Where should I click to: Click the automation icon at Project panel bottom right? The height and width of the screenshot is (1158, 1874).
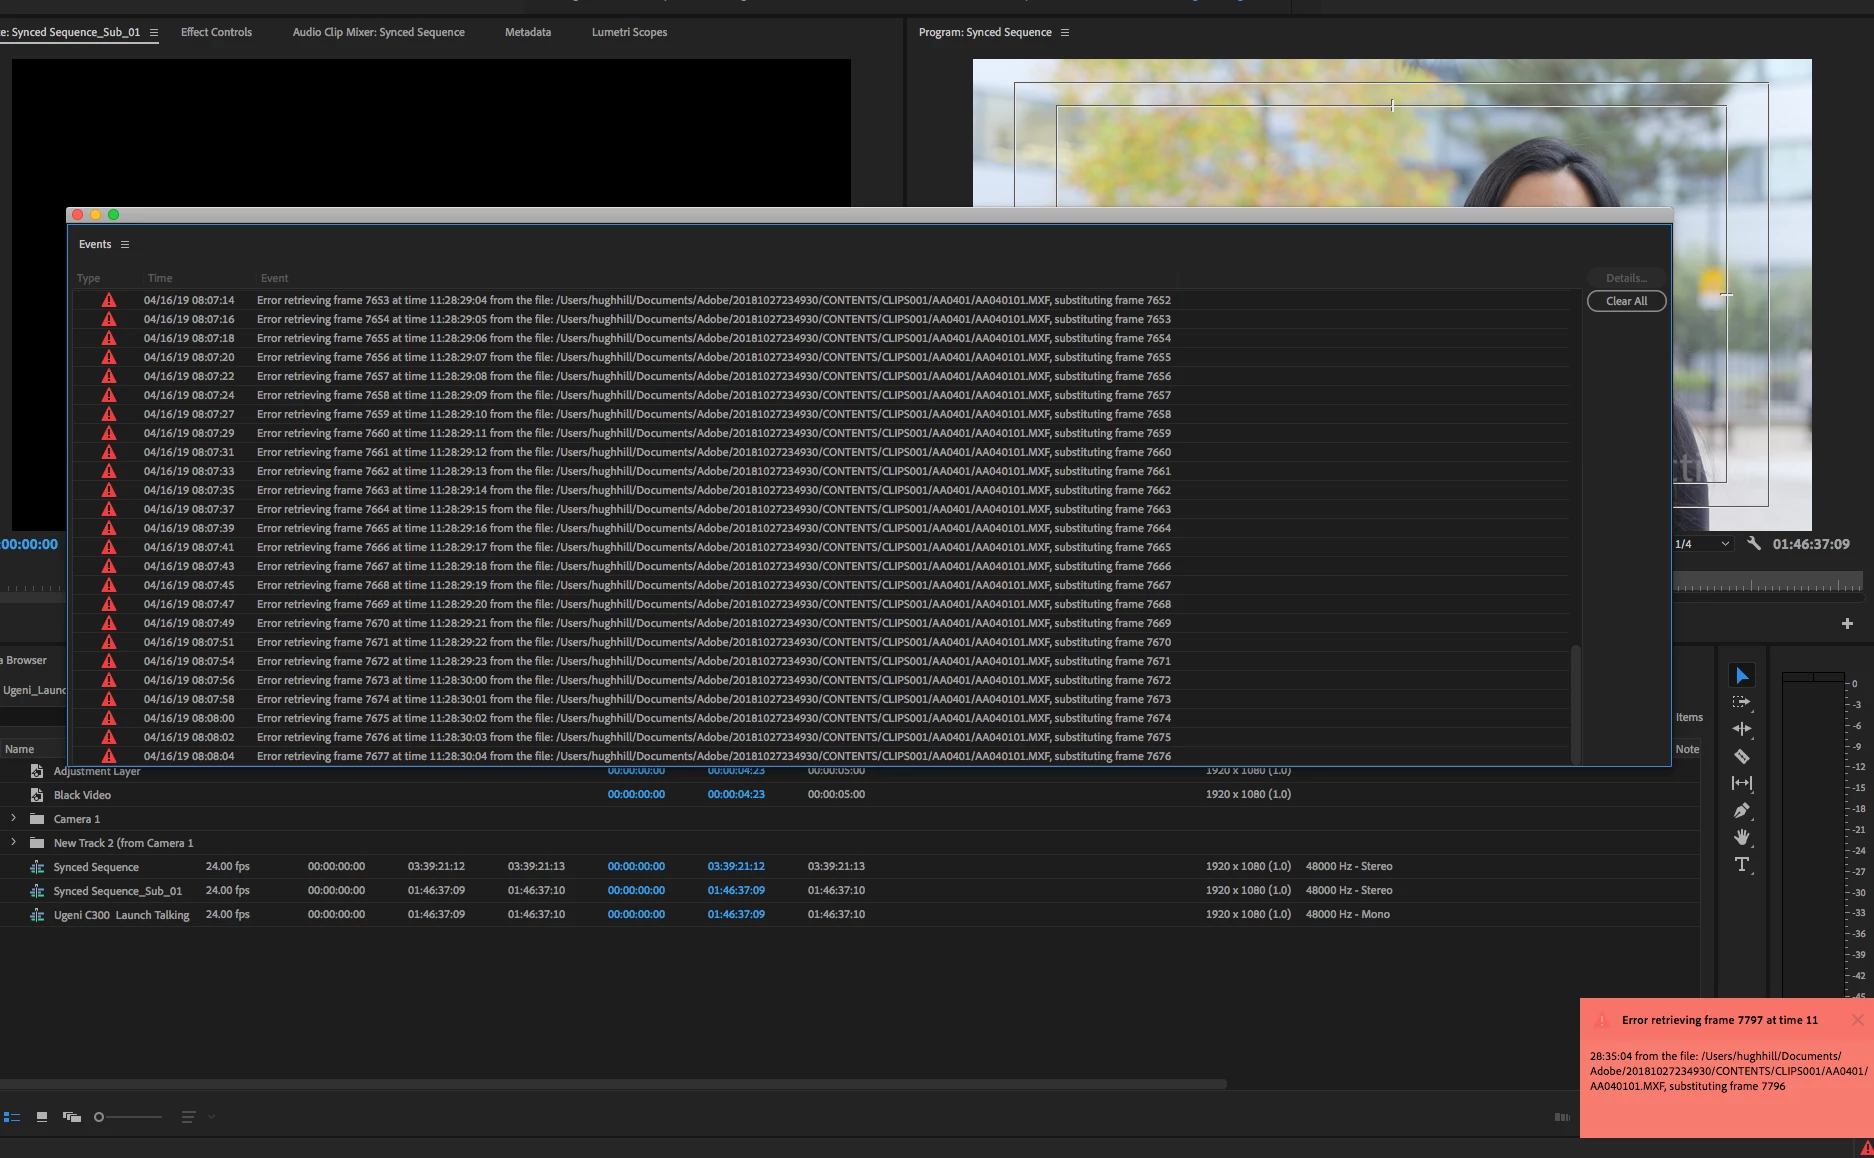coord(1562,1117)
